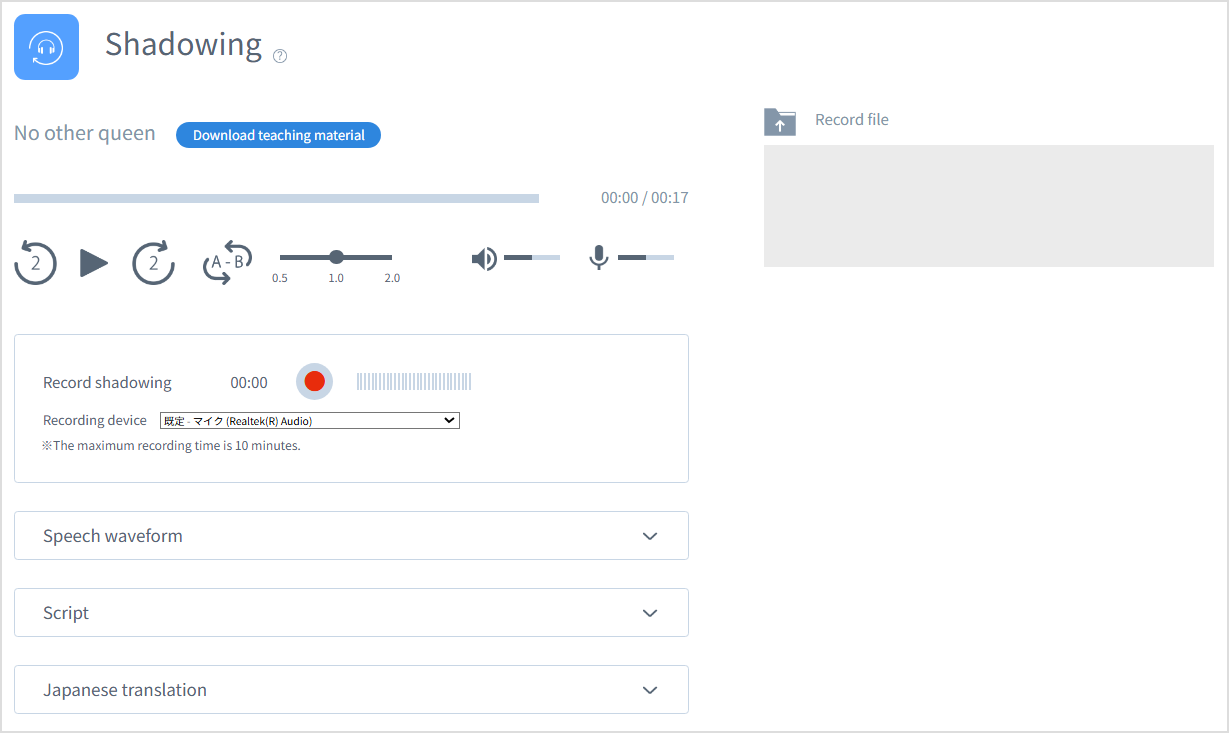1229x733 pixels.
Task: Open the Recording device dropdown
Action: pos(309,421)
